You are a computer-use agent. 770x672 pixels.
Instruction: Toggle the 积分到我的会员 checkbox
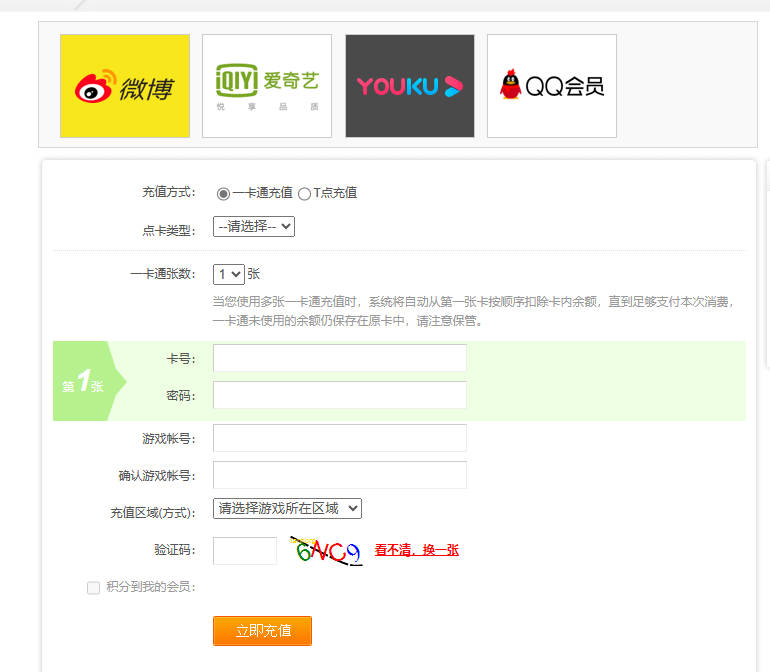pyautogui.click(x=93, y=588)
